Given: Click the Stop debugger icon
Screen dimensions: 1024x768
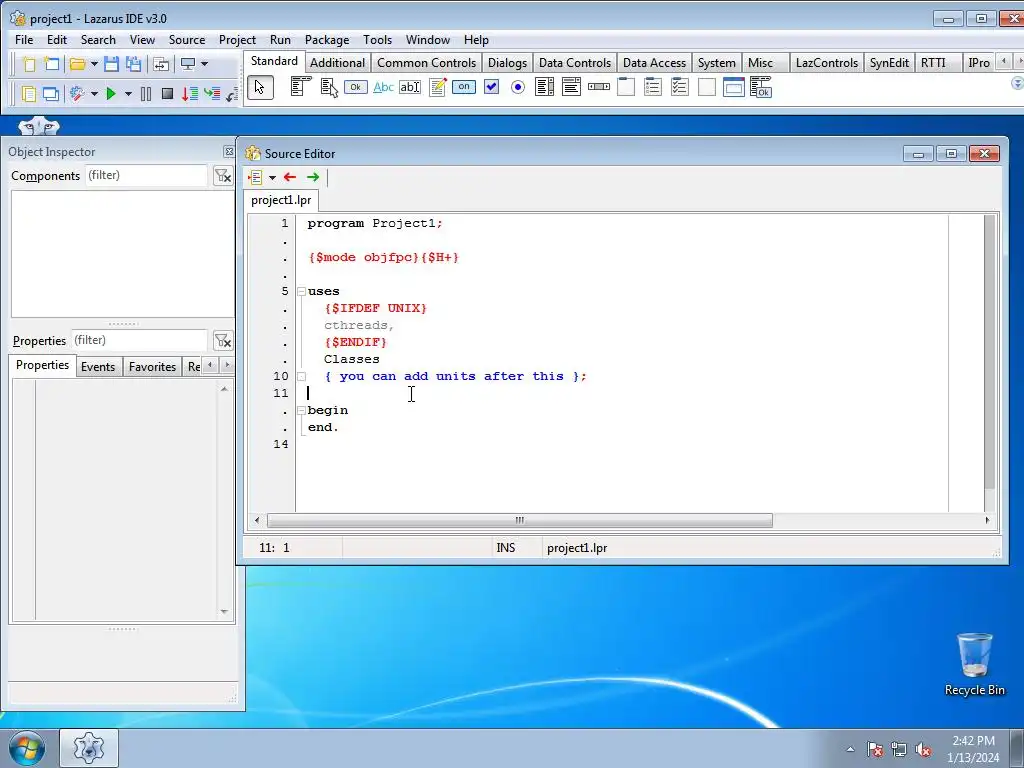Looking at the screenshot, I should (167, 94).
